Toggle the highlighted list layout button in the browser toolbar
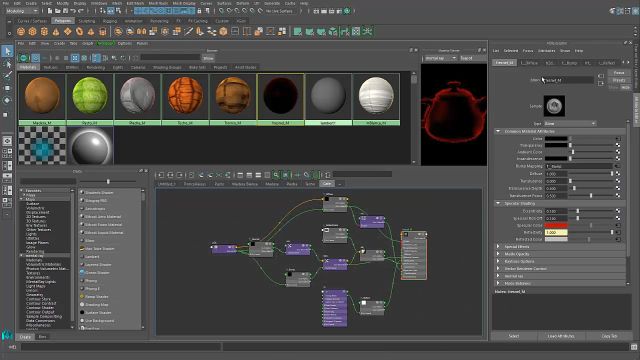 click(x=96, y=58)
